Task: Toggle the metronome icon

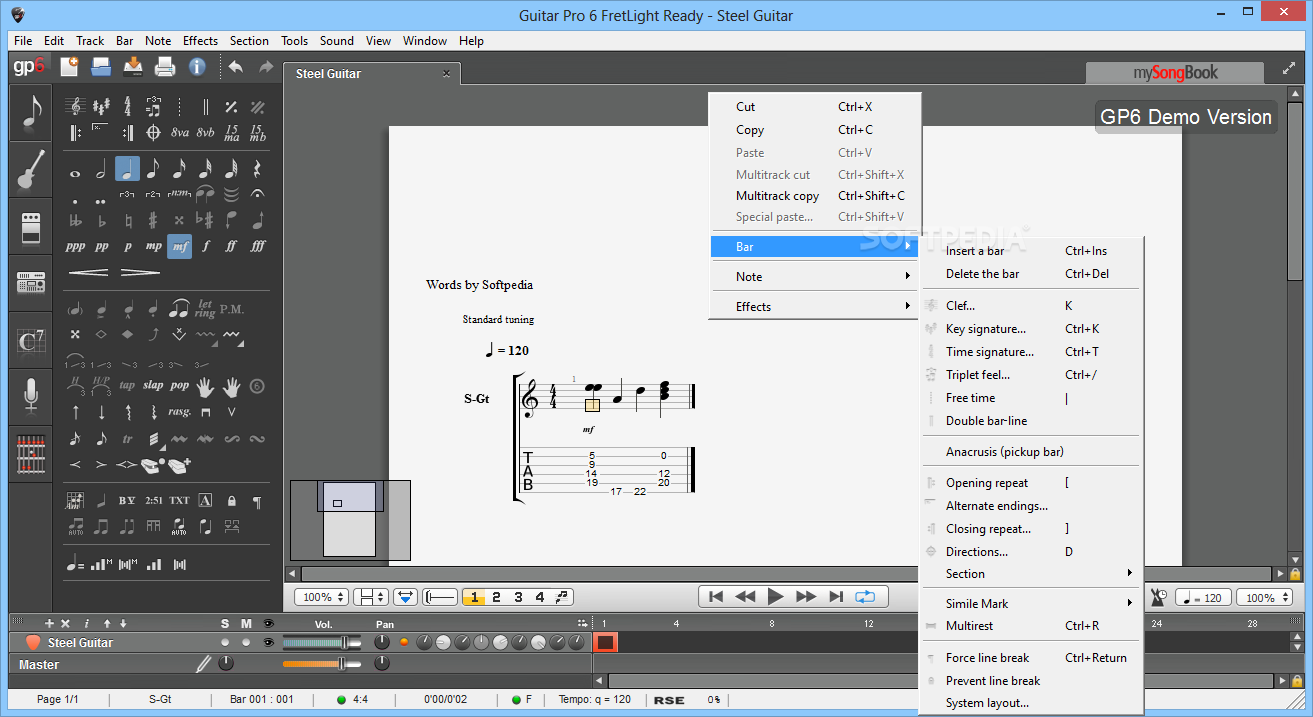Action: 1158,597
